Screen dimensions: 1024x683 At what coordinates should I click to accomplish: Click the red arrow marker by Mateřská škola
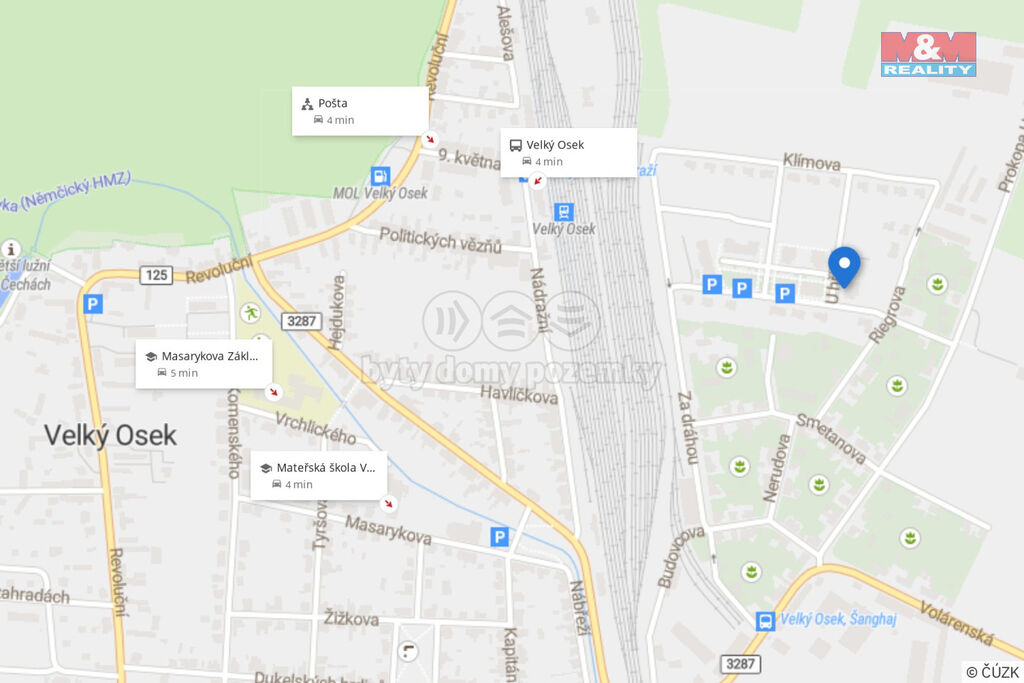[x=389, y=503]
